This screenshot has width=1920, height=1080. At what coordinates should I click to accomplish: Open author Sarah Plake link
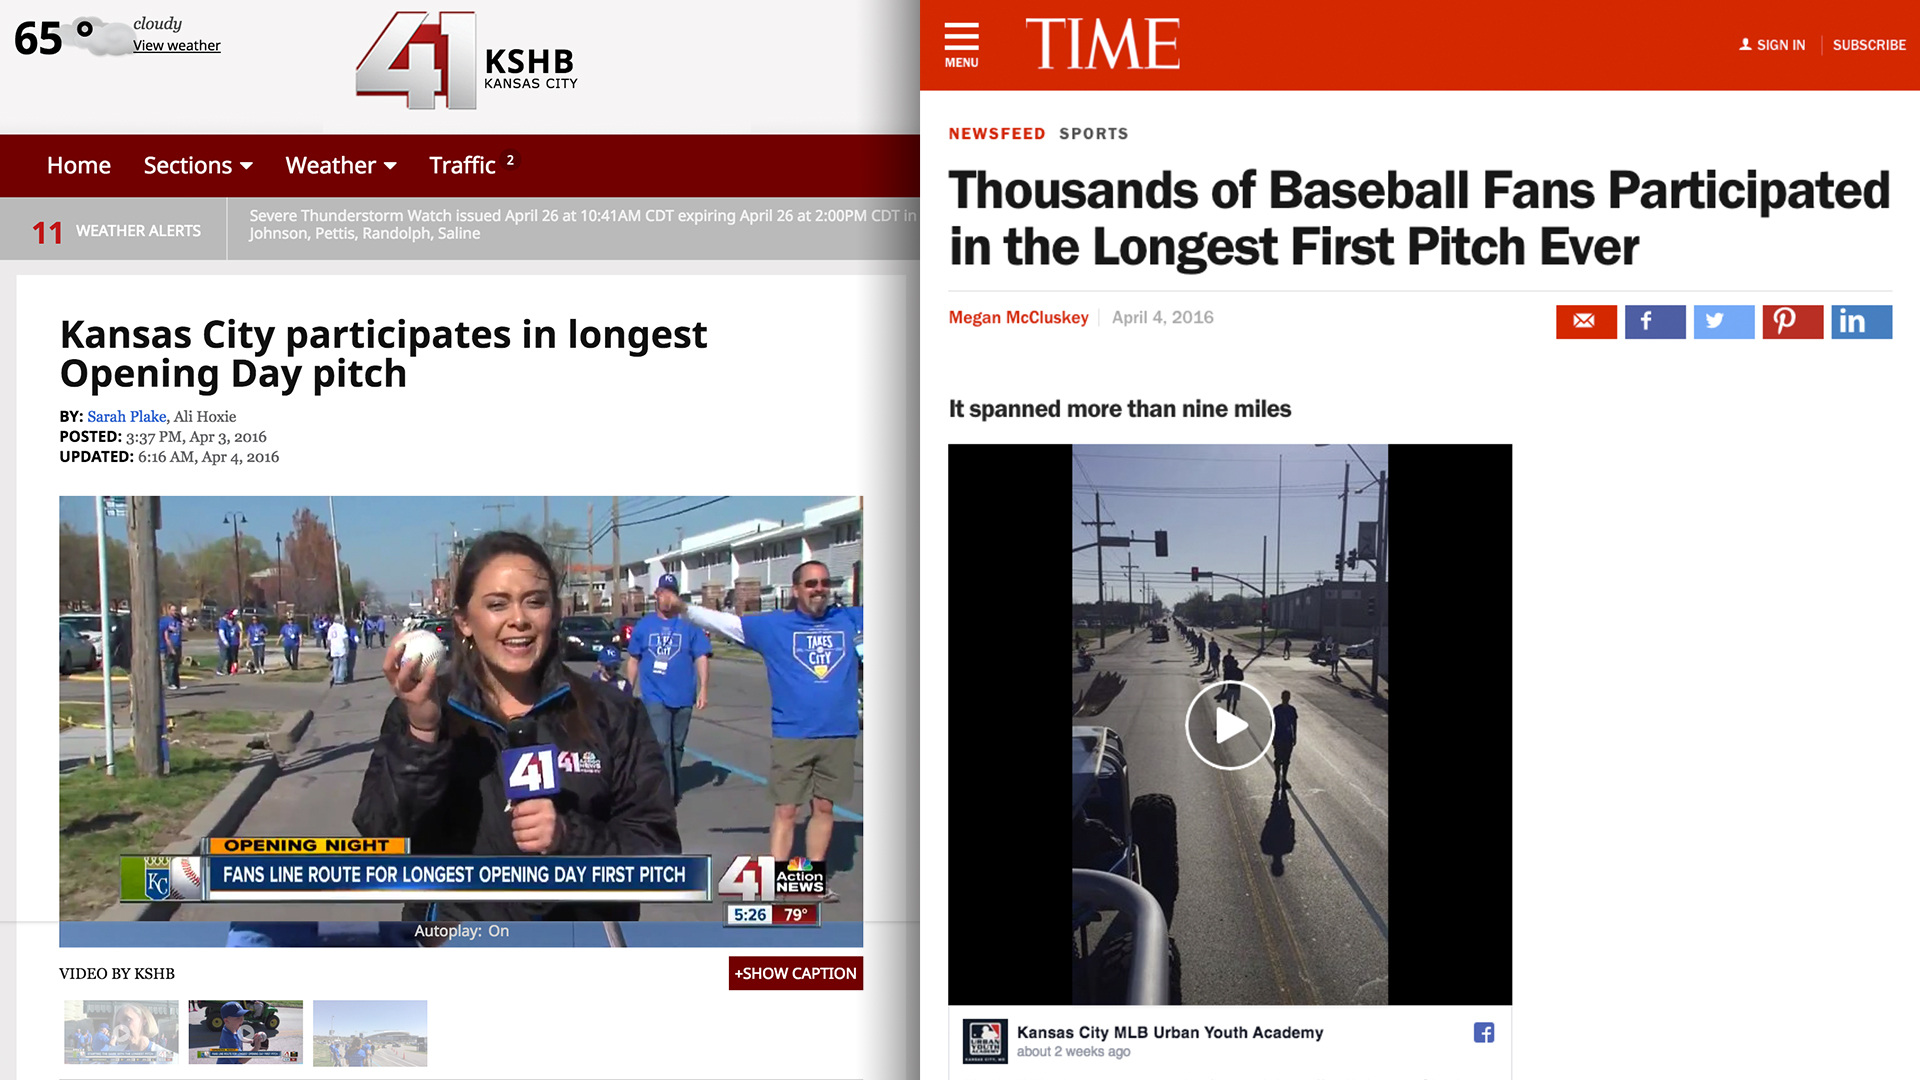126,417
